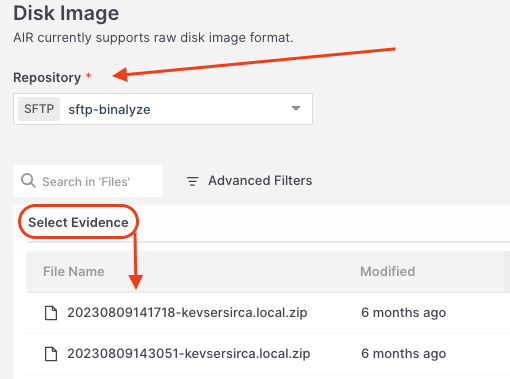Click second row's 6 months ago timestamp
The image size is (510, 379).
403,353
